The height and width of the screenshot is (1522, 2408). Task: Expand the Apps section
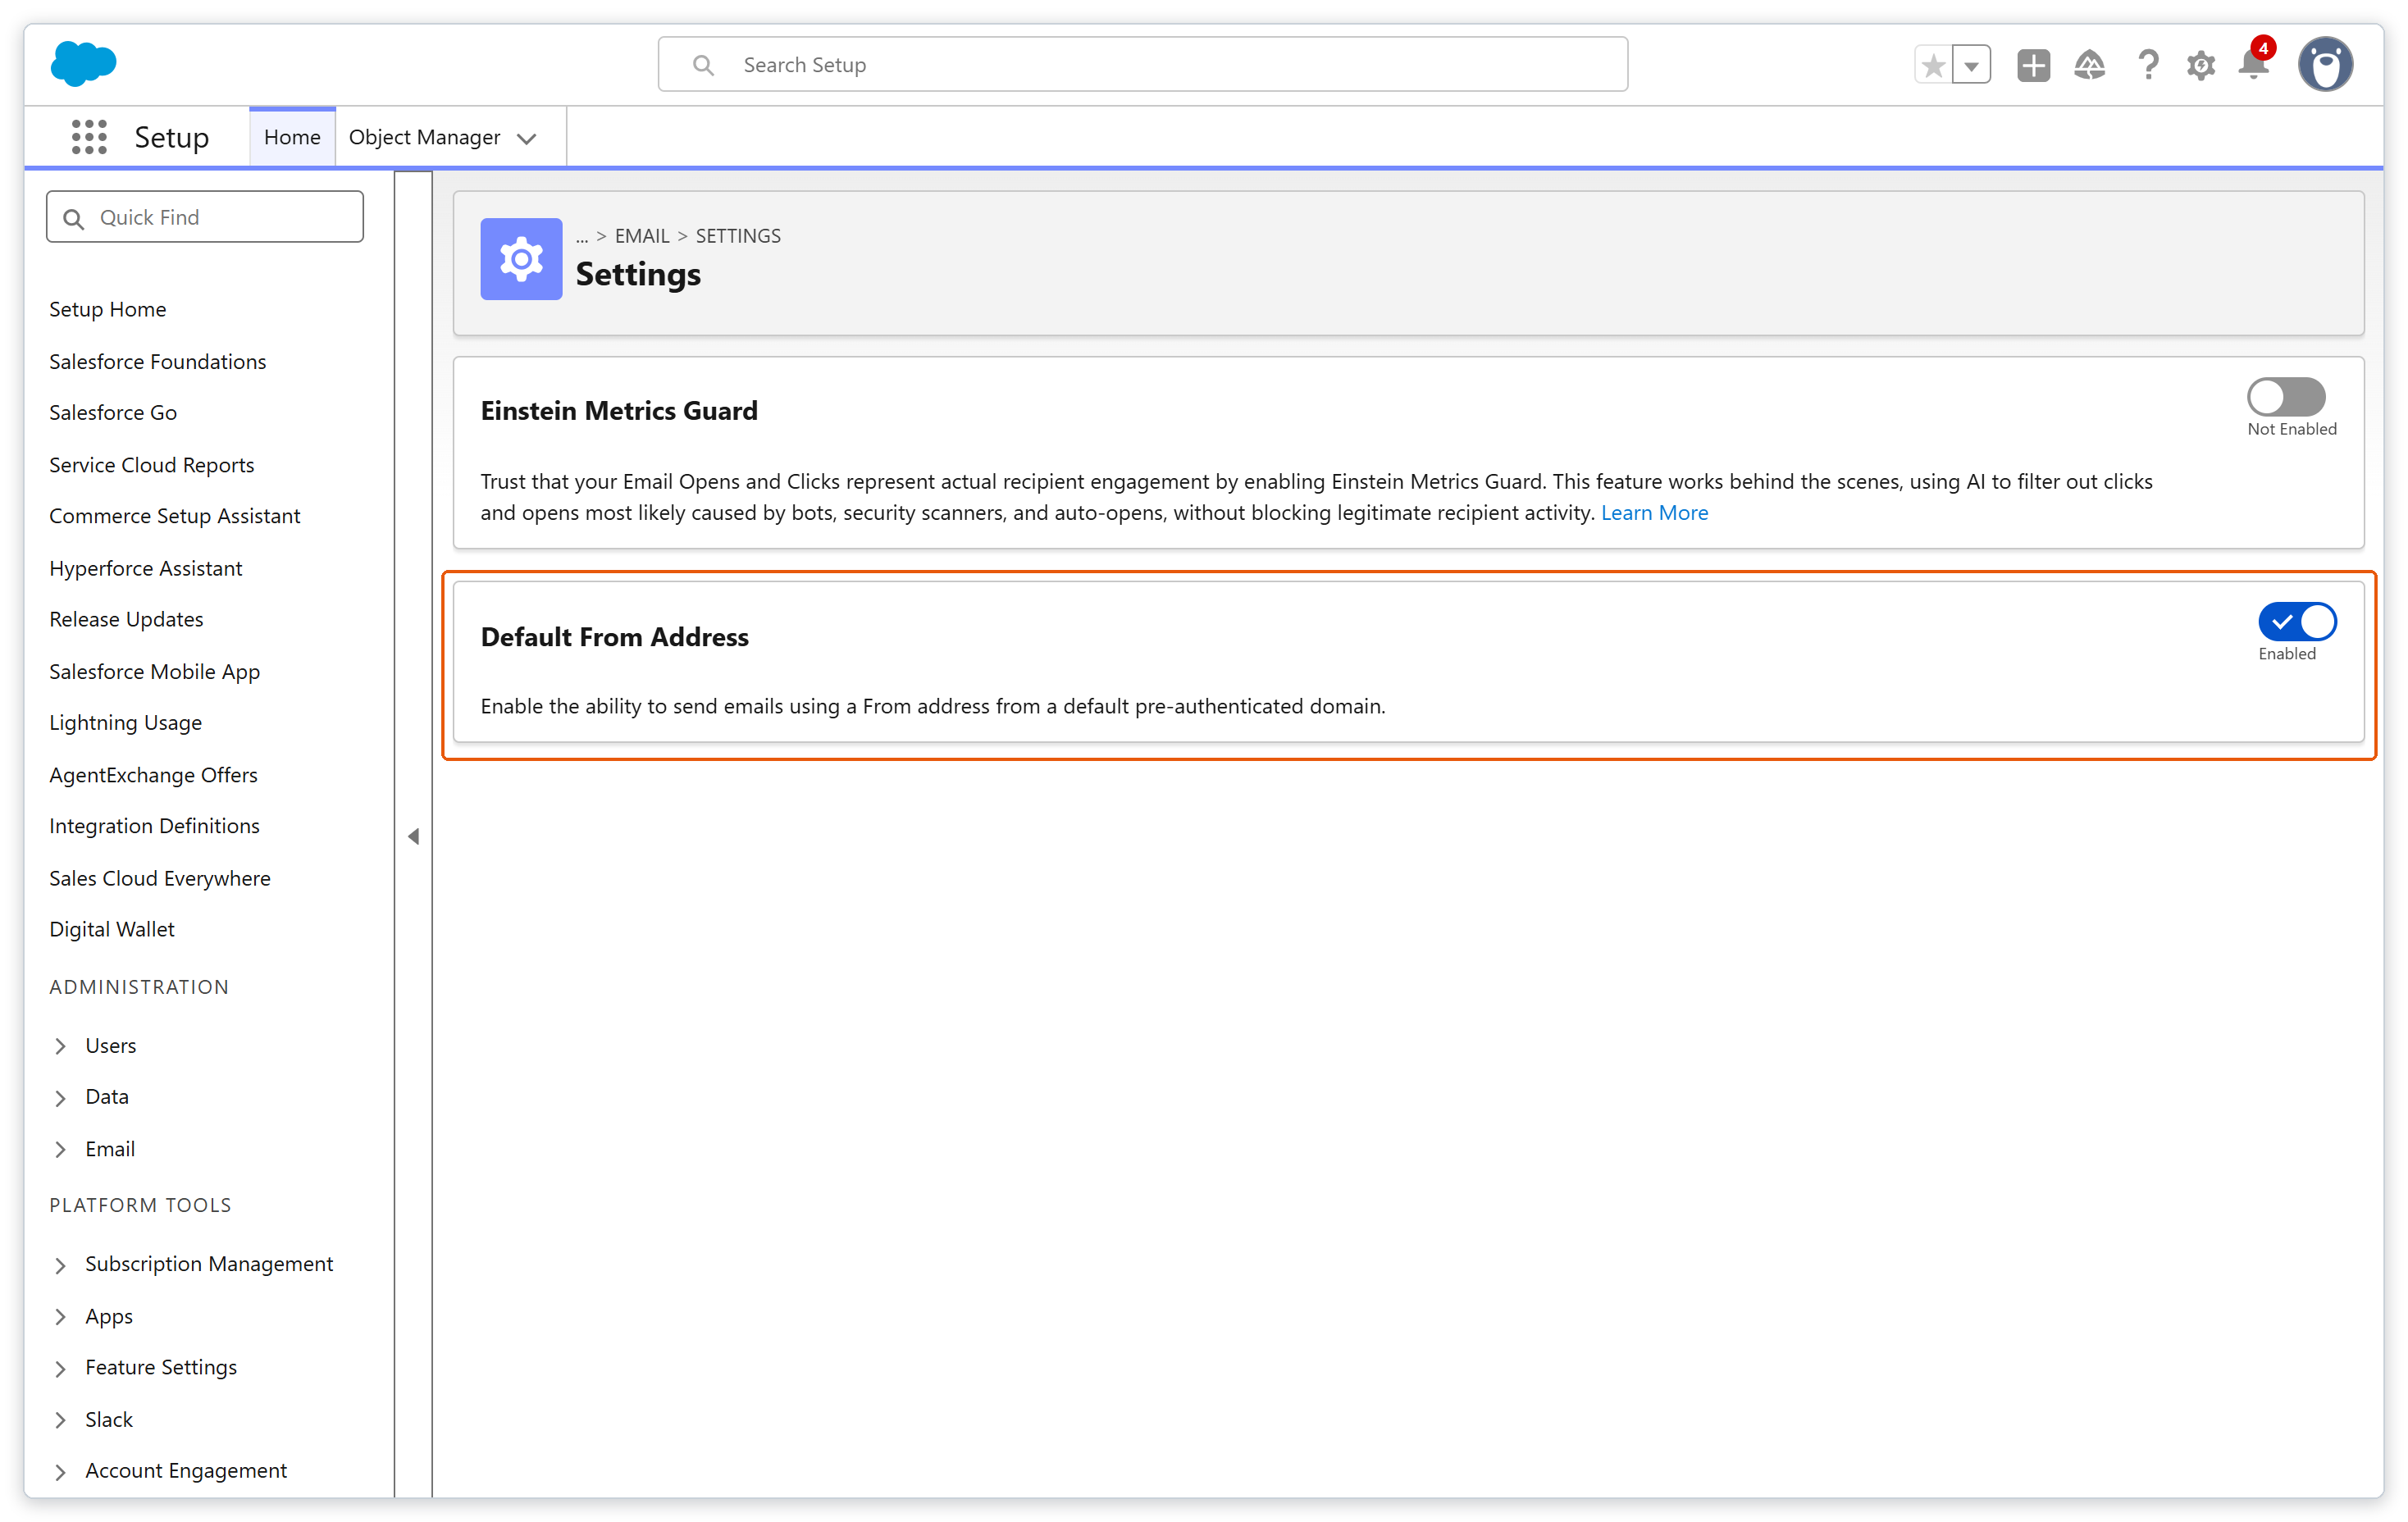60,1317
